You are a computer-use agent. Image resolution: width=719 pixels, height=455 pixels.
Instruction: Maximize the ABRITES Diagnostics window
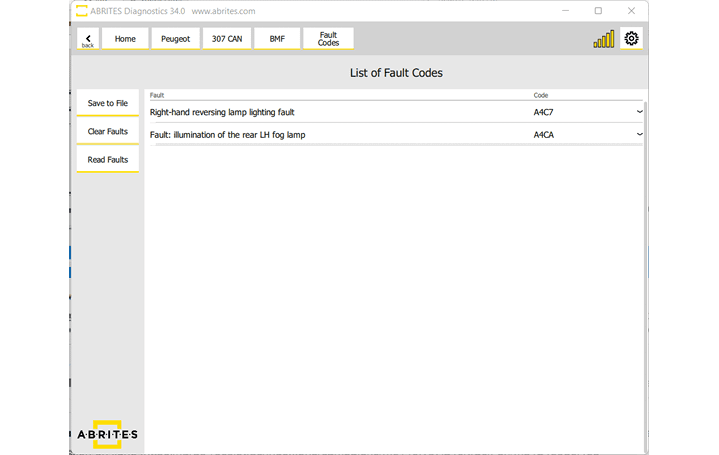click(598, 11)
